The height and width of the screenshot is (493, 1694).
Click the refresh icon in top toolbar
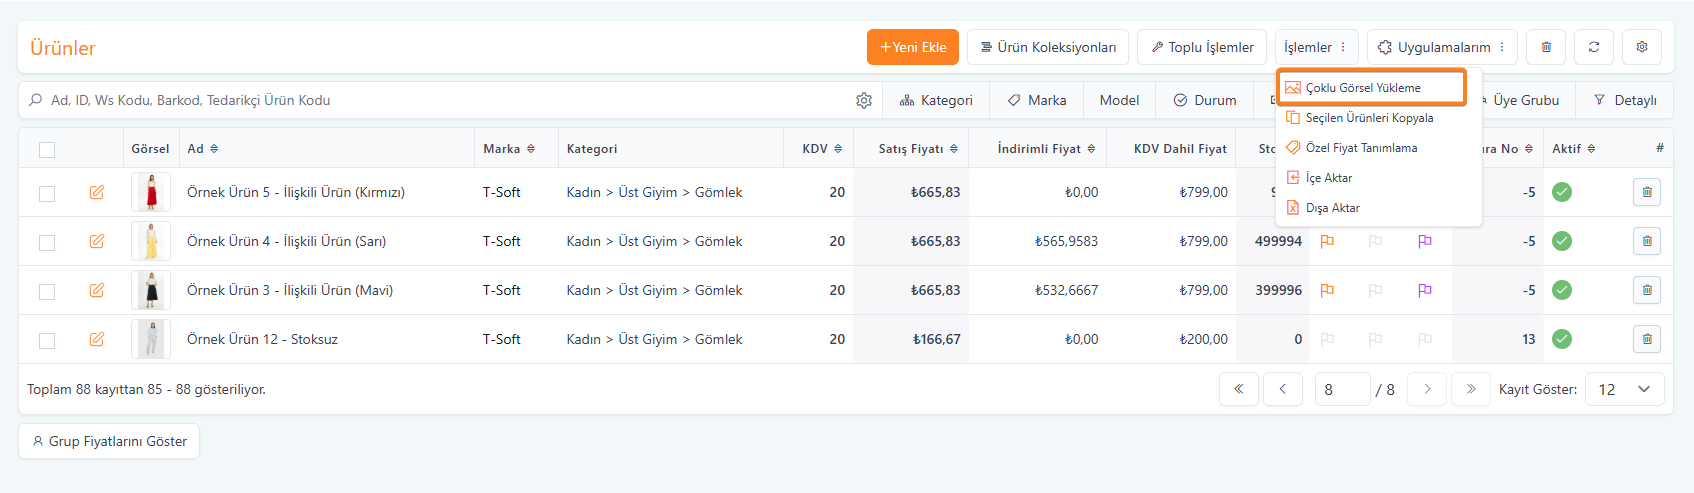click(x=1593, y=47)
